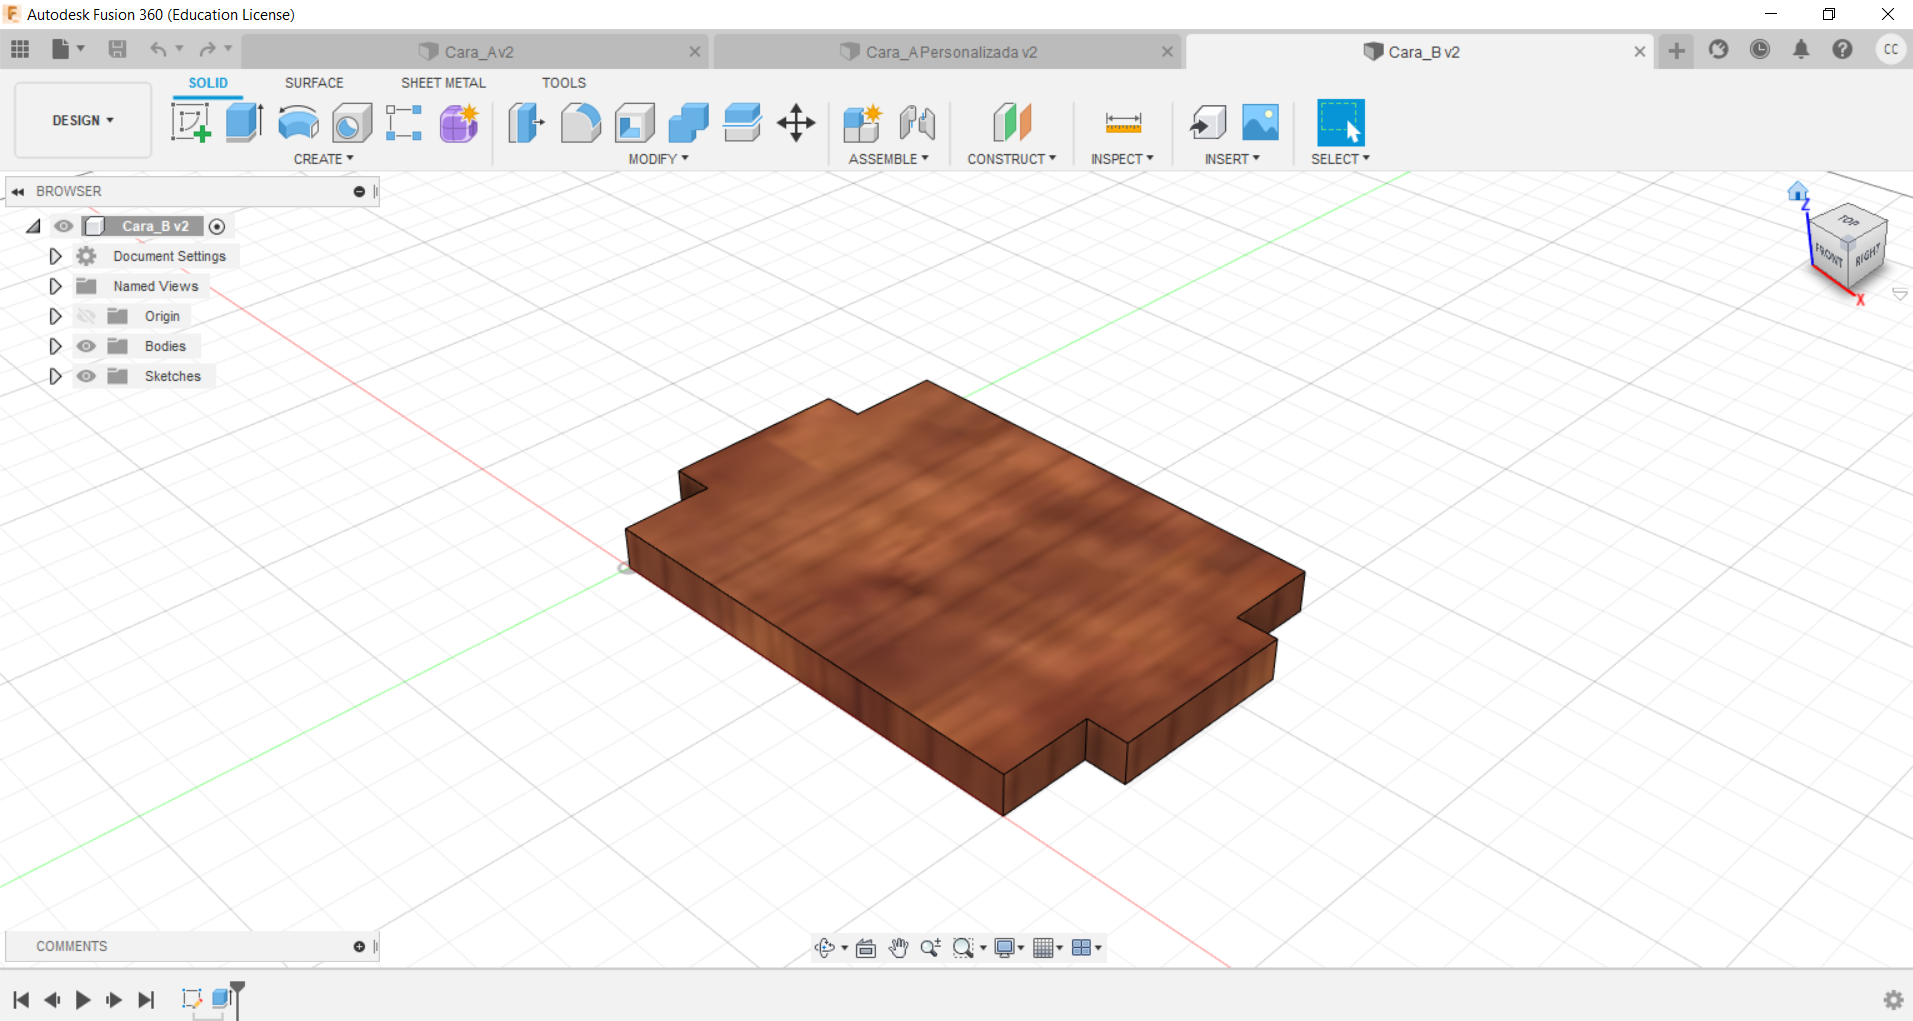Viewport: 1913px width, 1021px height.
Task: Expand the Document Settings tree node
Action: 55,256
